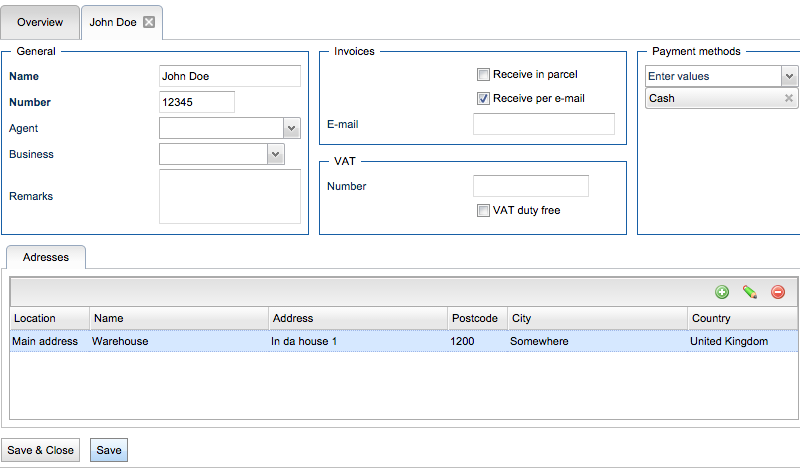800x470 pixels.
Task: Sort addresses by Postcode column header
Action: [476, 318]
